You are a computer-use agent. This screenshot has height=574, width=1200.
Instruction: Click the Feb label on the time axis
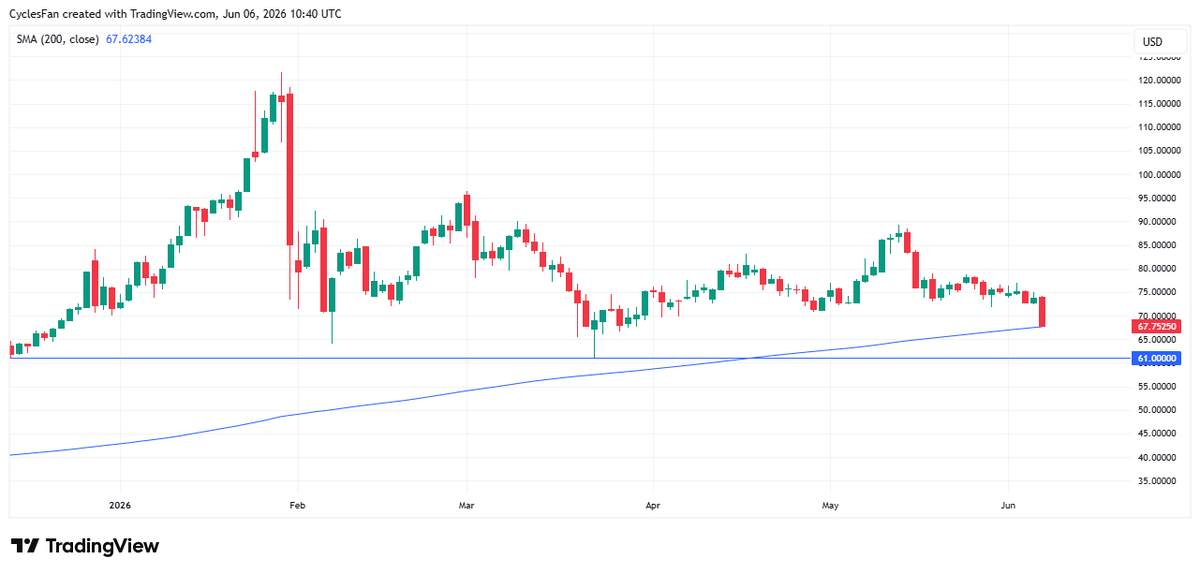click(x=296, y=505)
